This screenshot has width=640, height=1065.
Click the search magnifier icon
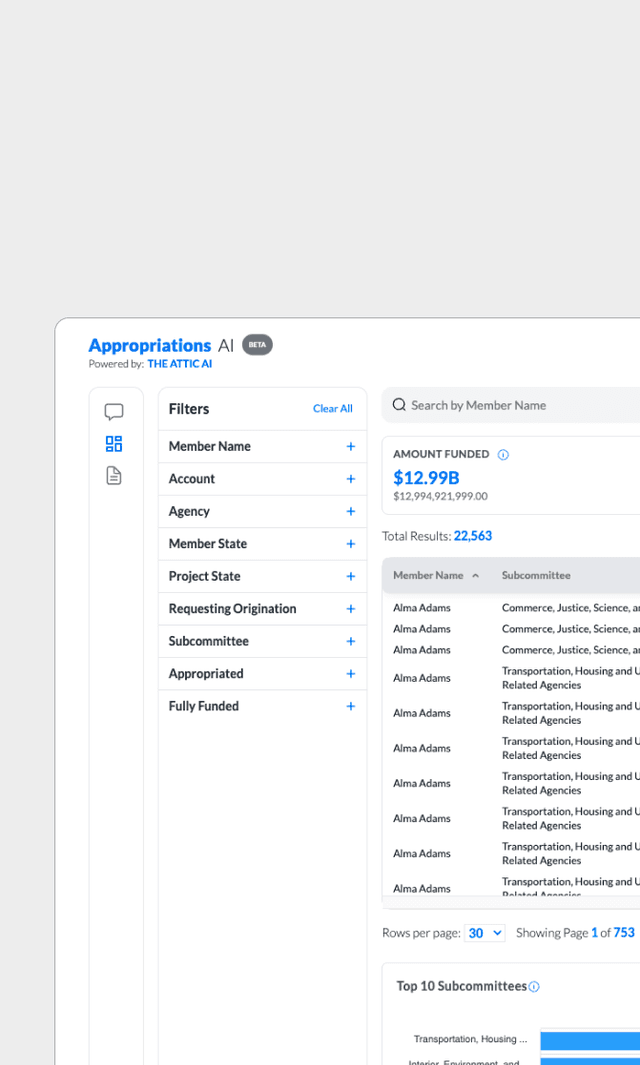[x=399, y=405]
